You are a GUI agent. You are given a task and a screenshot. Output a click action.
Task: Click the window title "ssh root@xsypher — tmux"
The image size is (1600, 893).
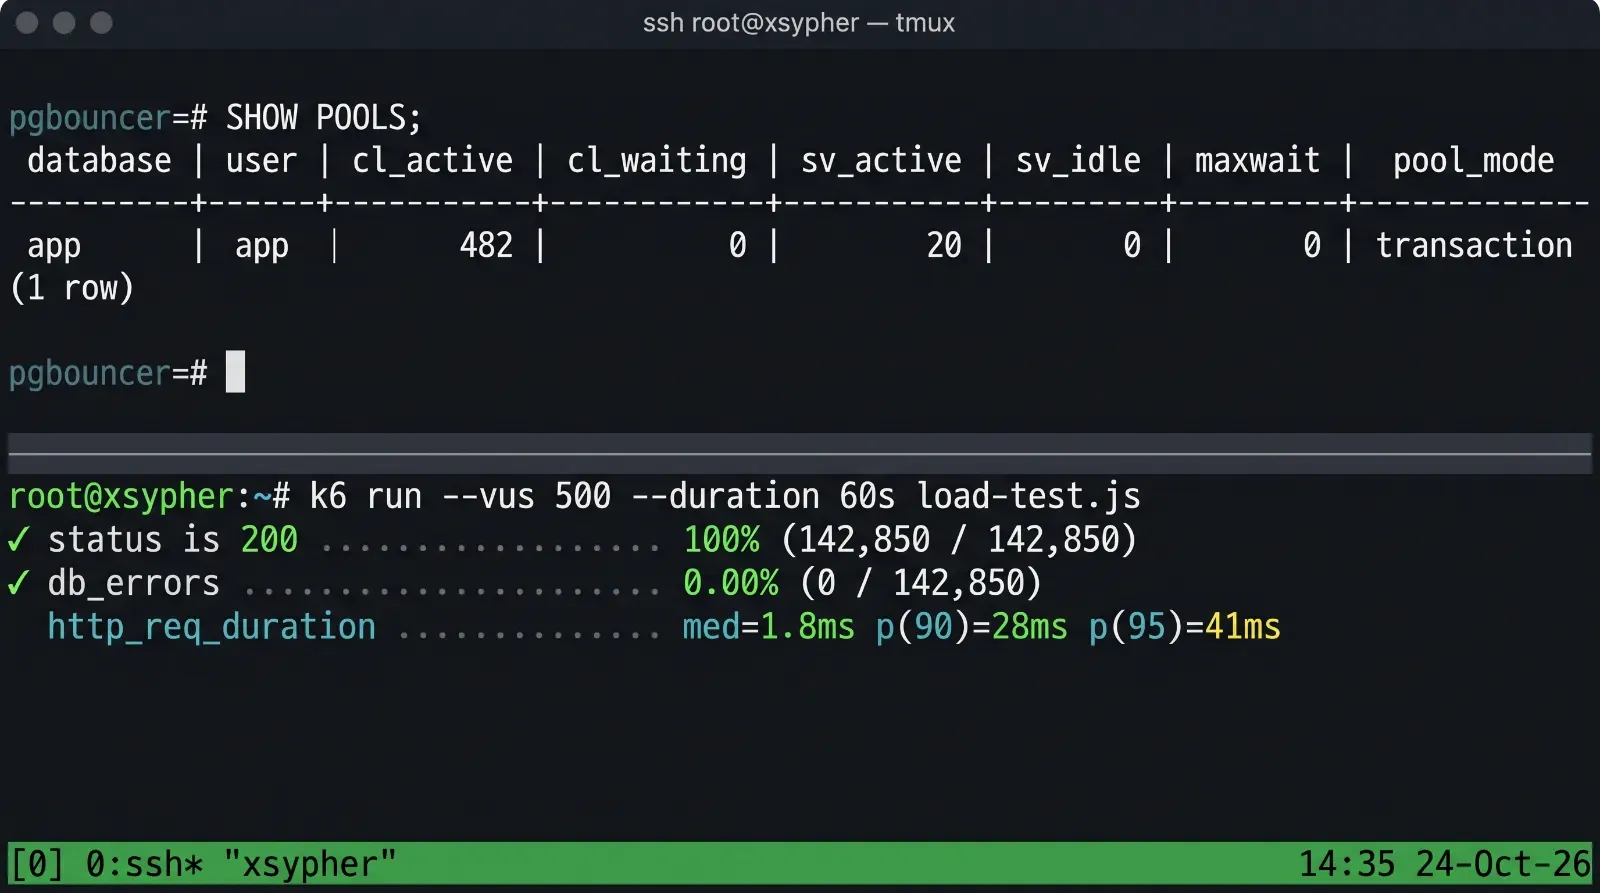pyautogui.click(x=799, y=23)
